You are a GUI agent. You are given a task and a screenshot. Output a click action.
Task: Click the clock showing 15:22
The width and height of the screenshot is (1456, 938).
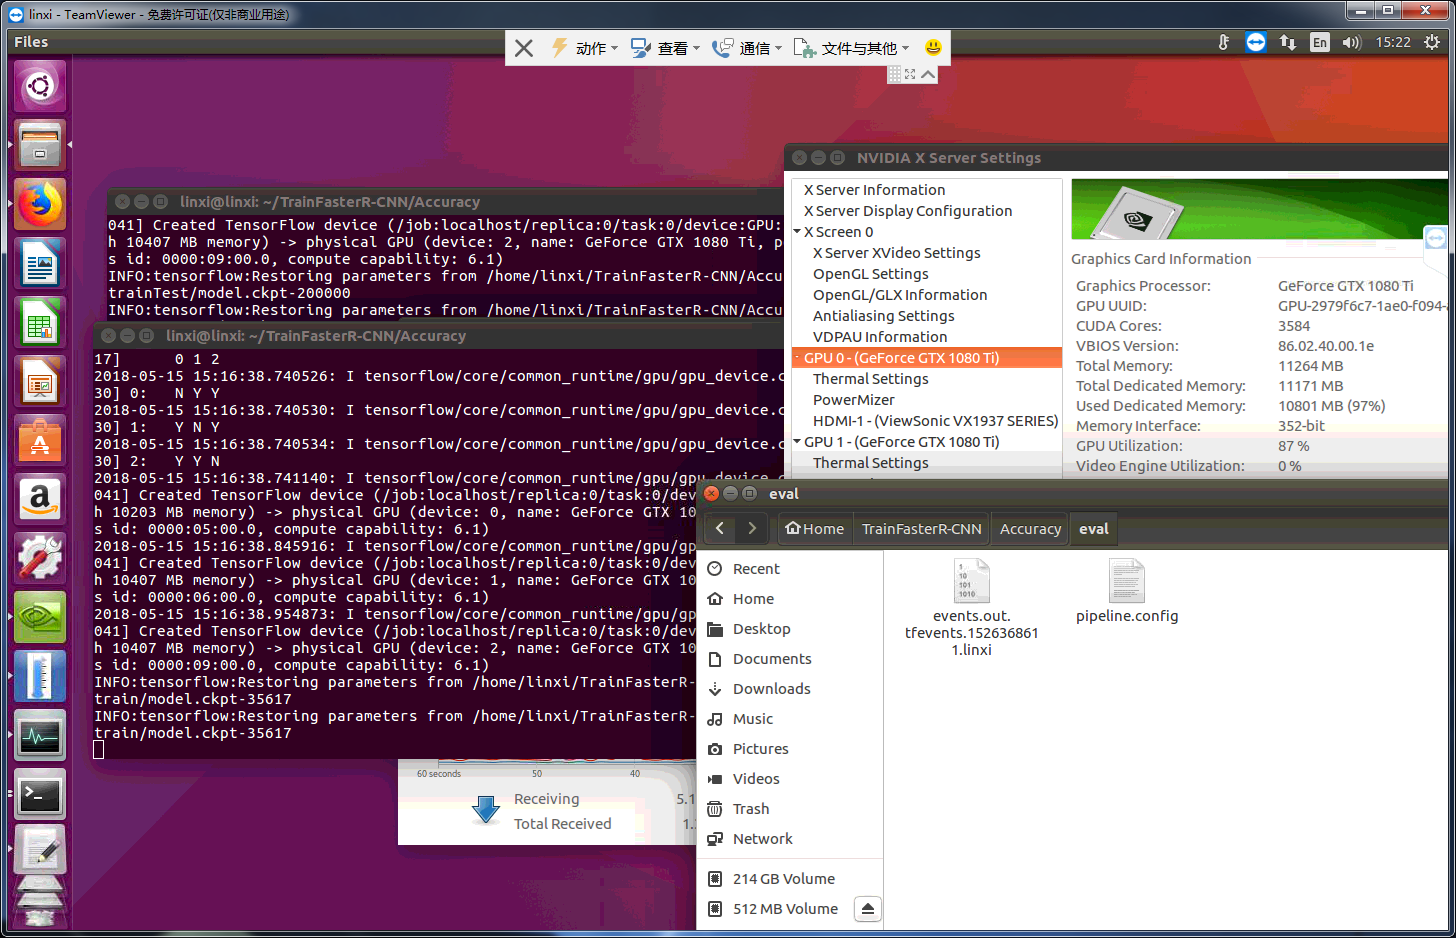(x=1393, y=42)
